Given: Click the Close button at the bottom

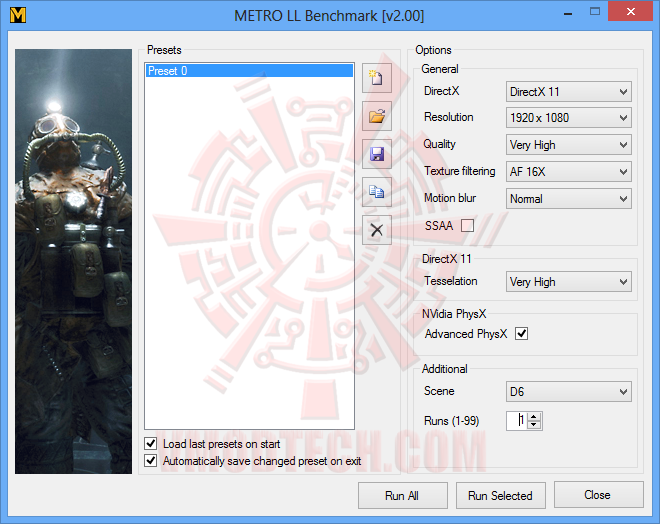Looking at the screenshot, I should pyautogui.click(x=599, y=495).
